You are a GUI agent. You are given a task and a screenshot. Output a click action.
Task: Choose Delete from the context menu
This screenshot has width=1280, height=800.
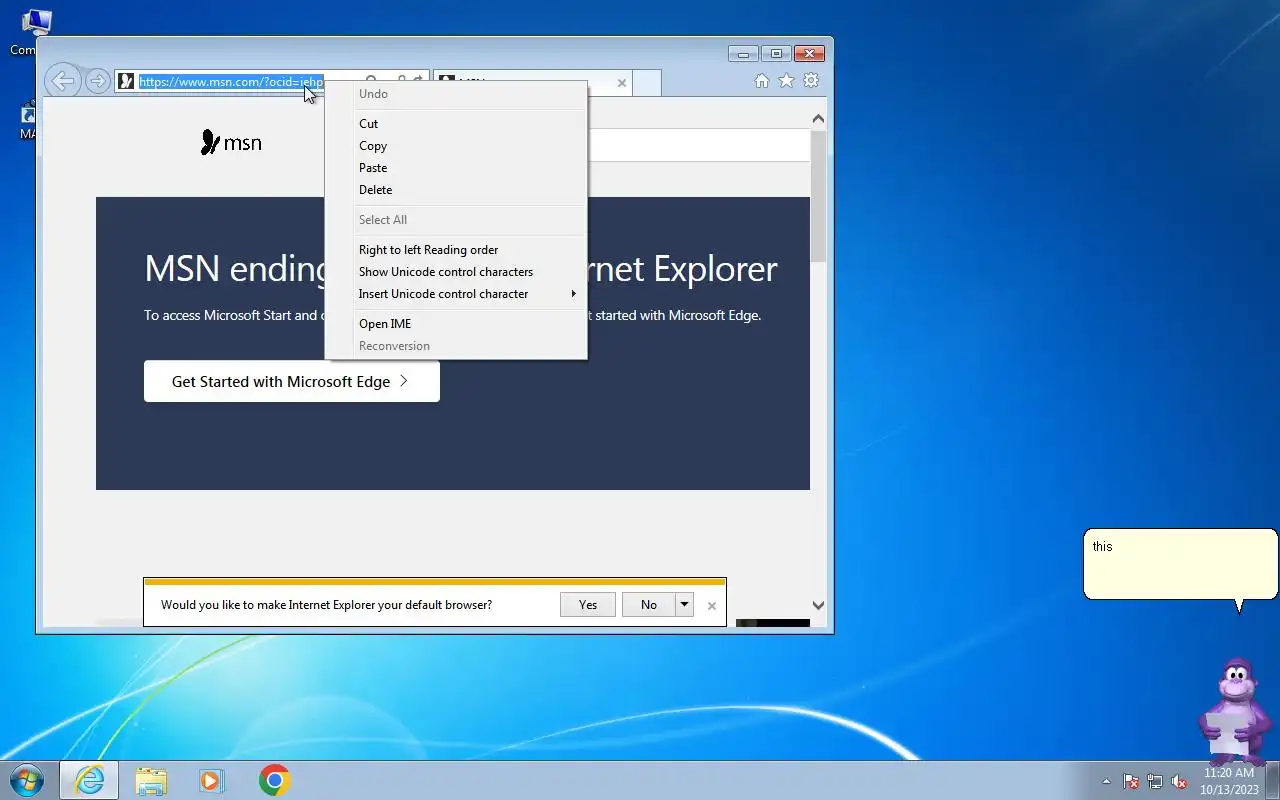pos(455,190)
